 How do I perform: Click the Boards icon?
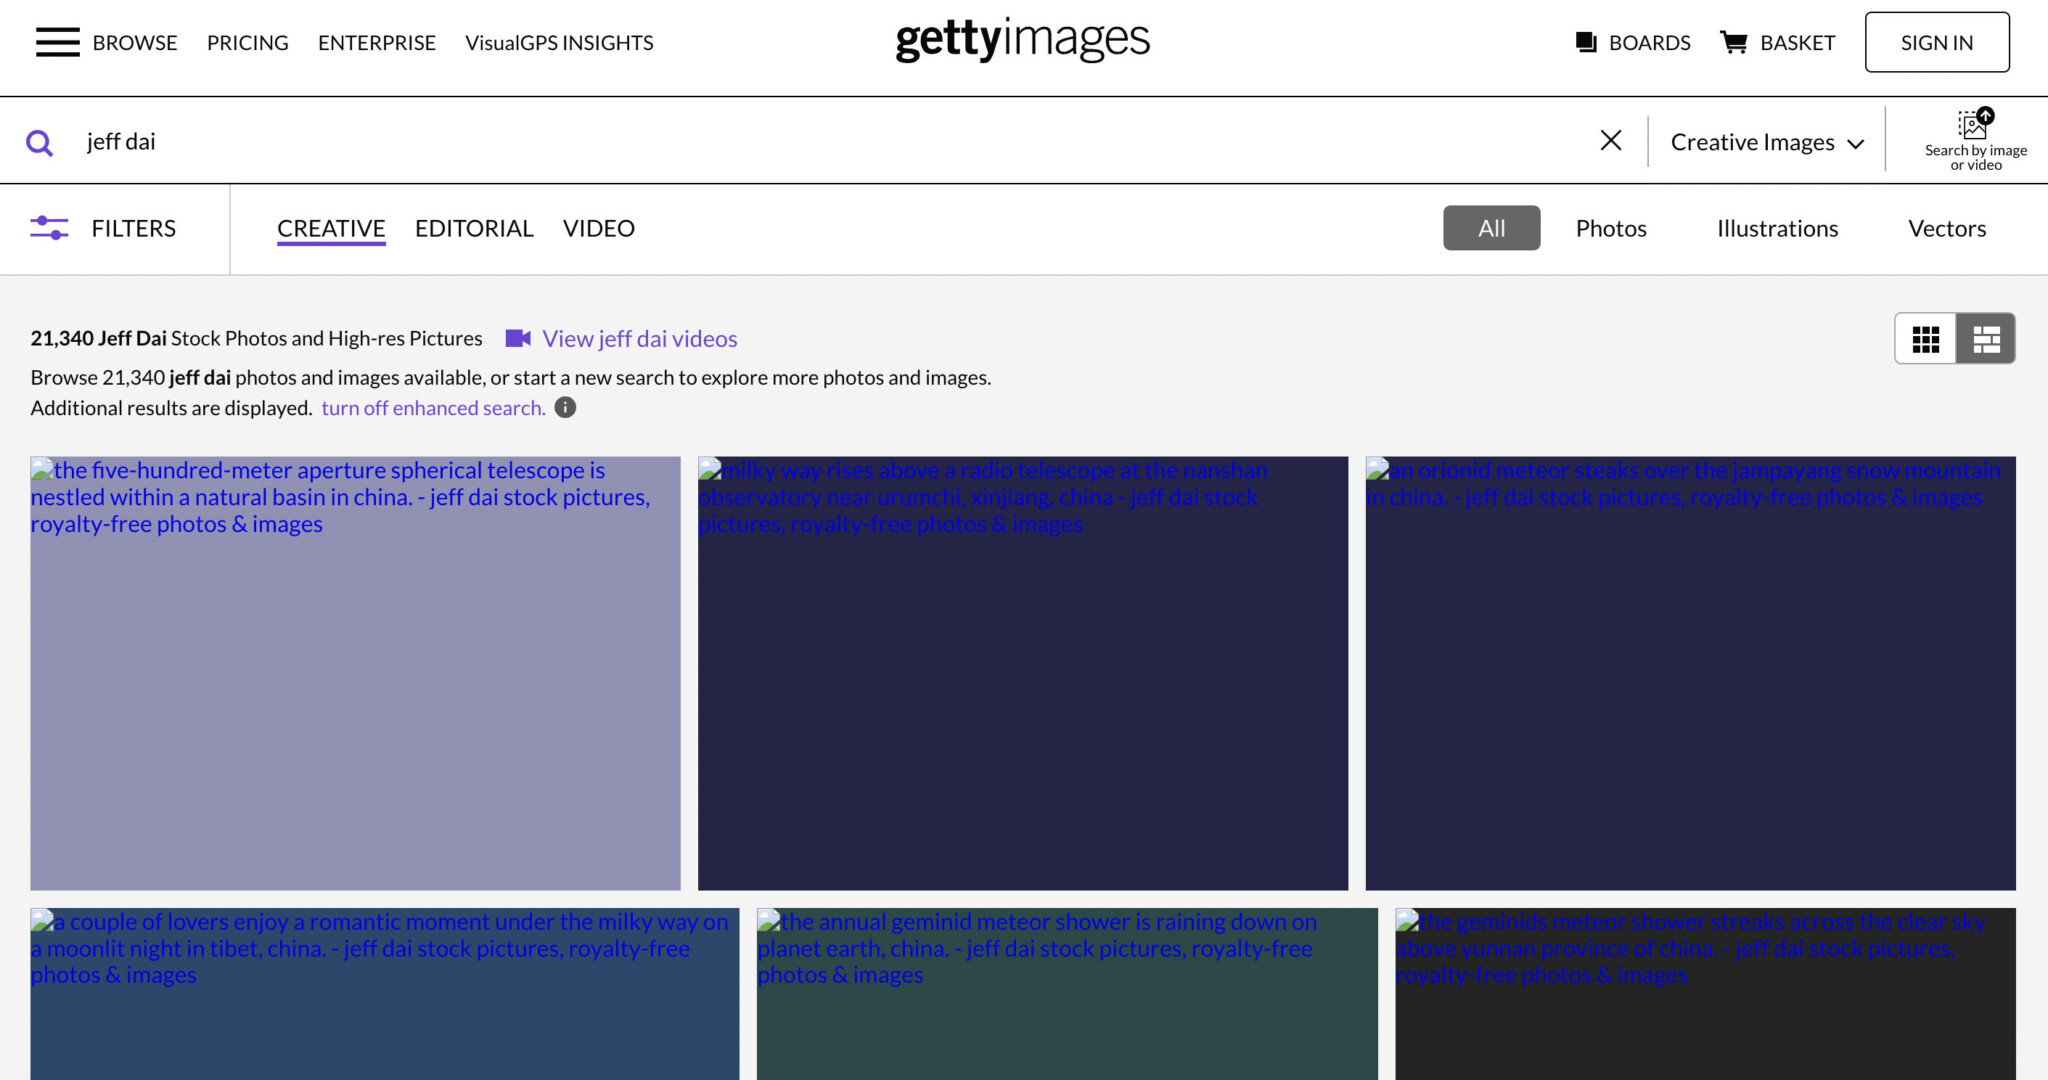tap(1586, 42)
